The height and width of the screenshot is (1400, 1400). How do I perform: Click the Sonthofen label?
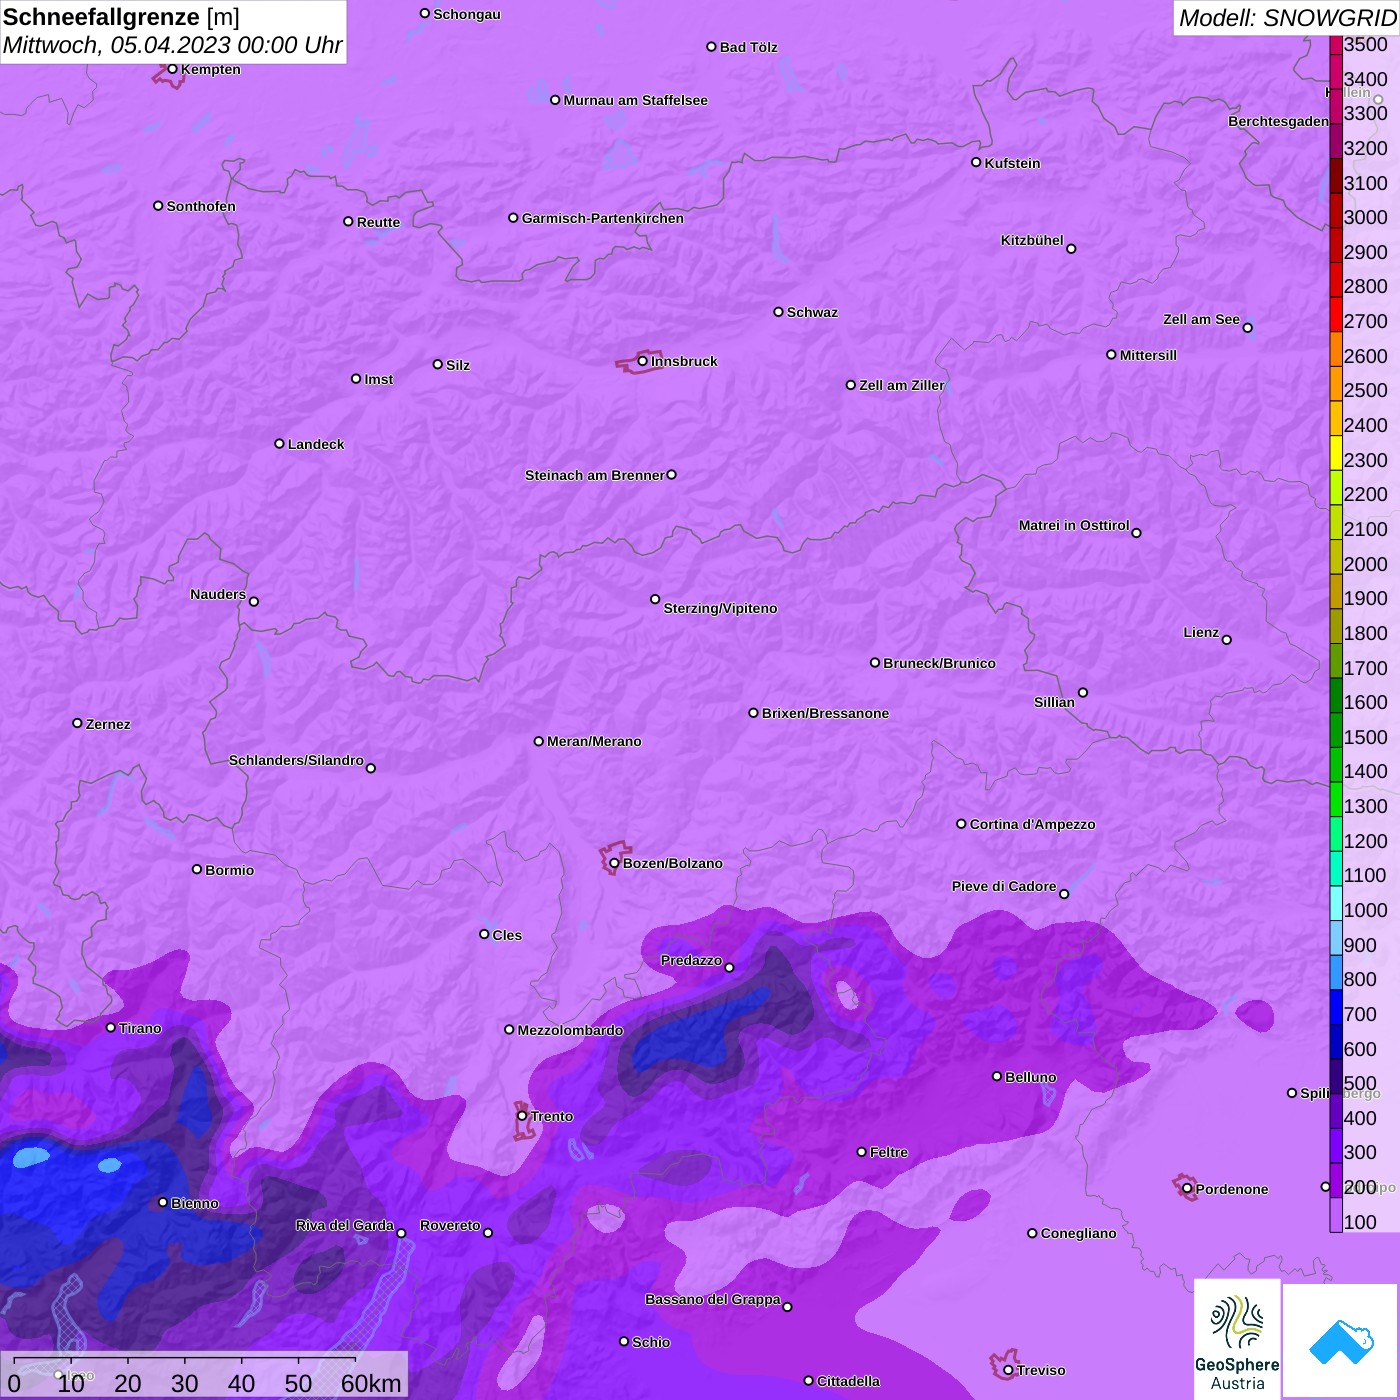pos(201,206)
